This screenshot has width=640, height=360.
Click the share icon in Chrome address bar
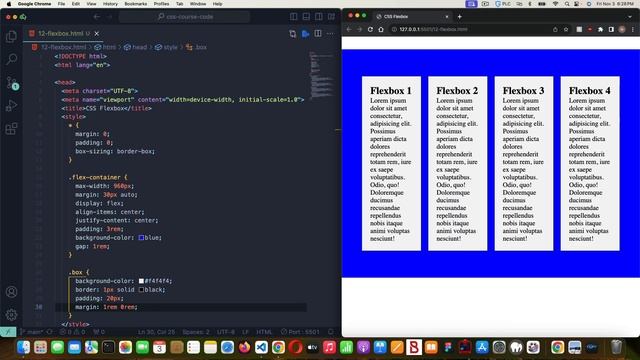click(x=555, y=29)
